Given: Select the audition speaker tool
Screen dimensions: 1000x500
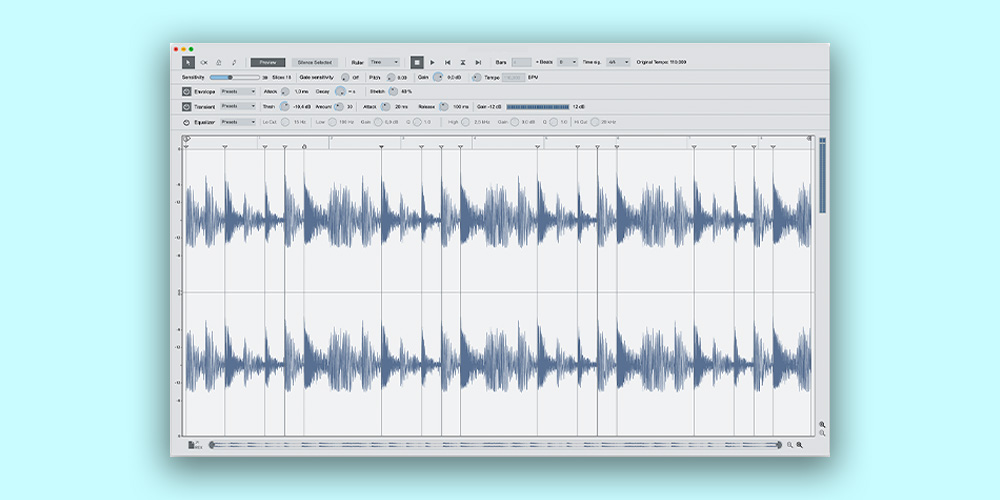Looking at the screenshot, I should (219, 62).
